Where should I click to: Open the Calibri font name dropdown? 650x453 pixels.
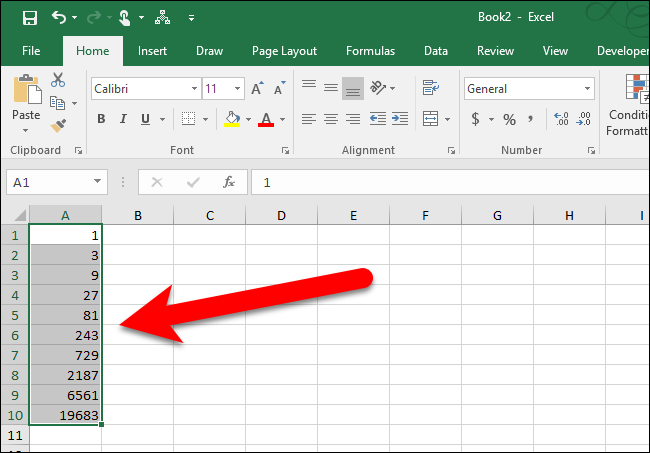(x=194, y=89)
